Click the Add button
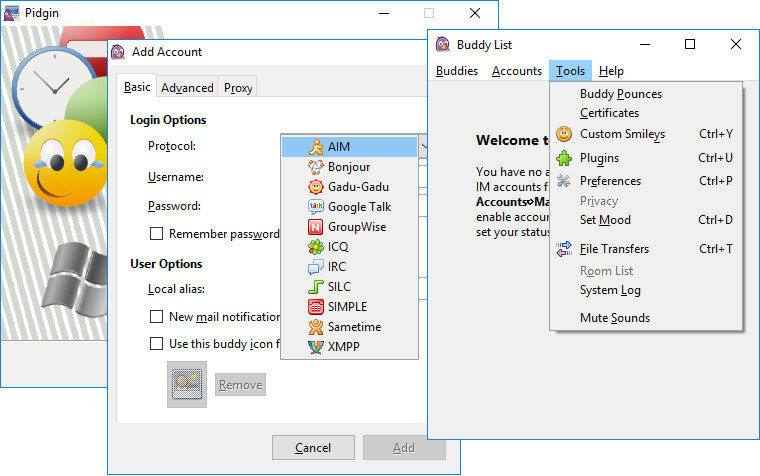Screen dimensions: 760x476 click(x=404, y=448)
